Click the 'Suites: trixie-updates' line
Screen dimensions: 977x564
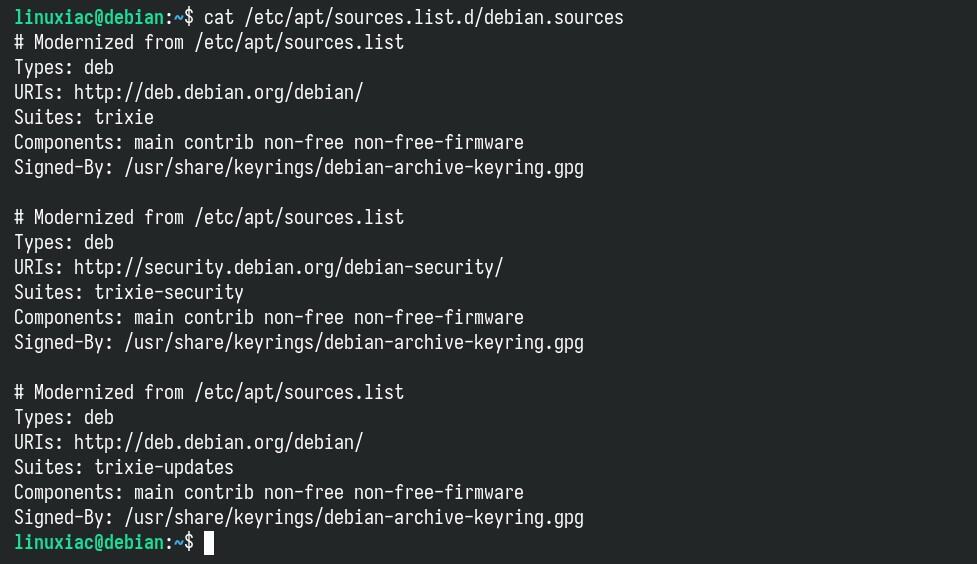(124, 467)
